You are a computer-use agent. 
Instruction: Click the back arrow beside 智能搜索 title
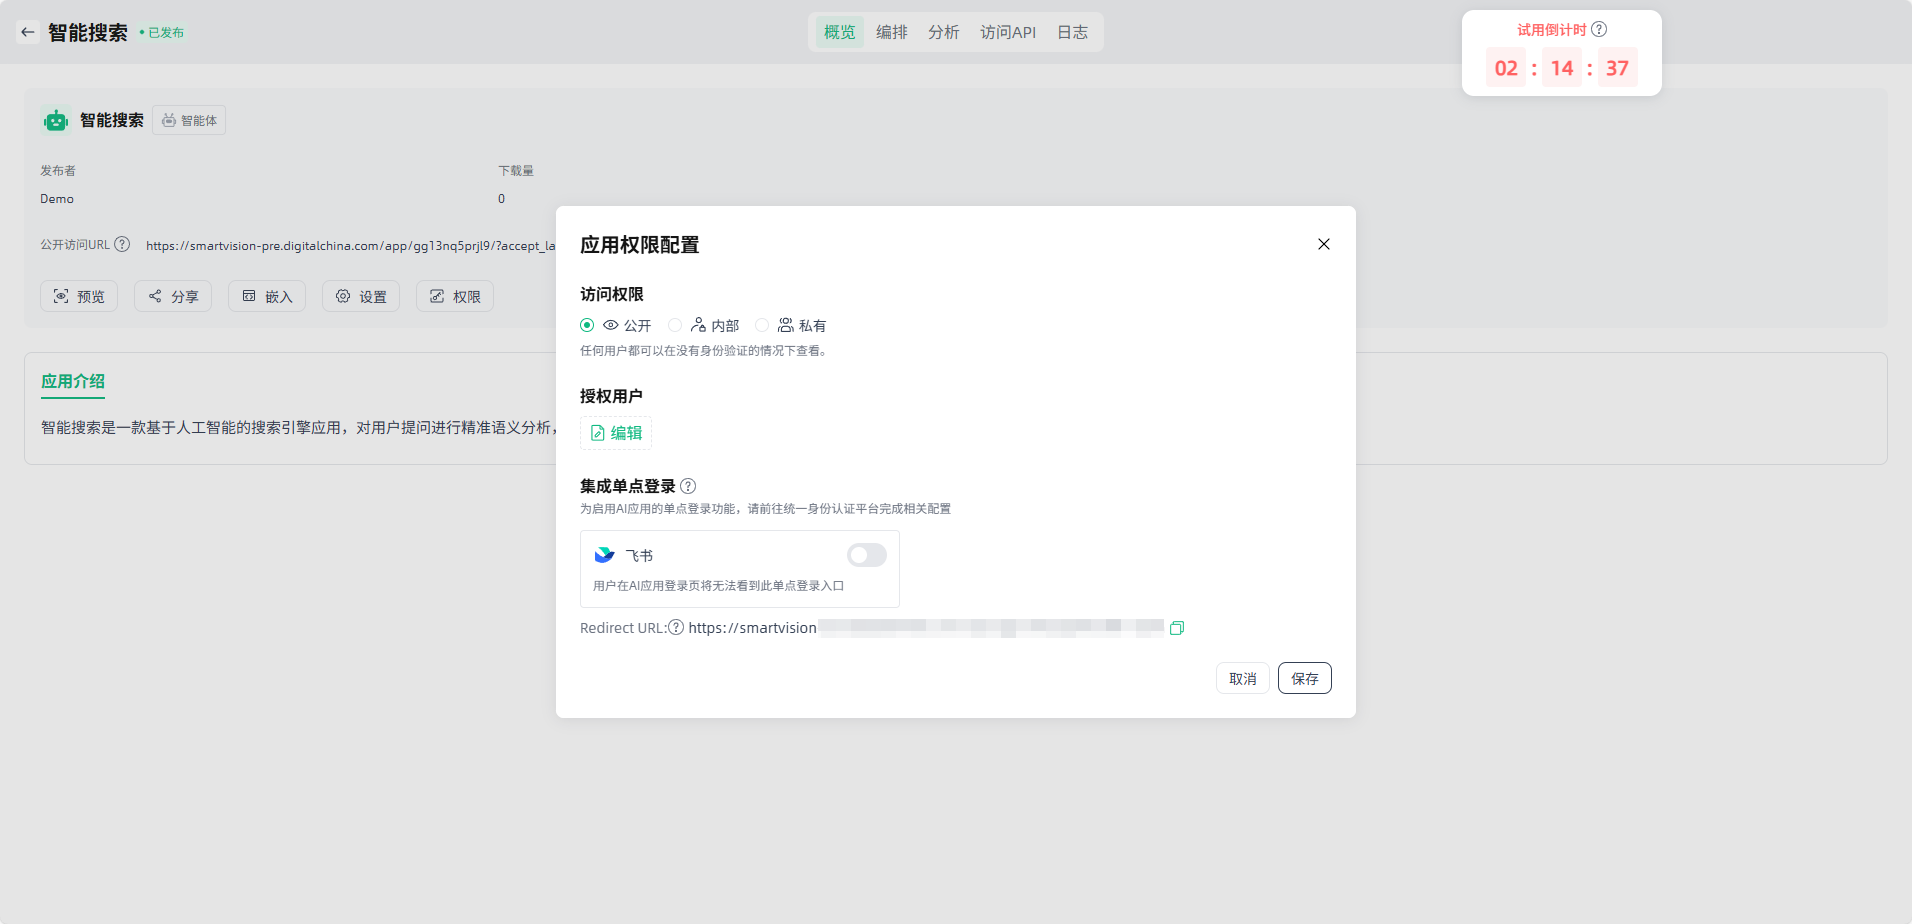[28, 32]
